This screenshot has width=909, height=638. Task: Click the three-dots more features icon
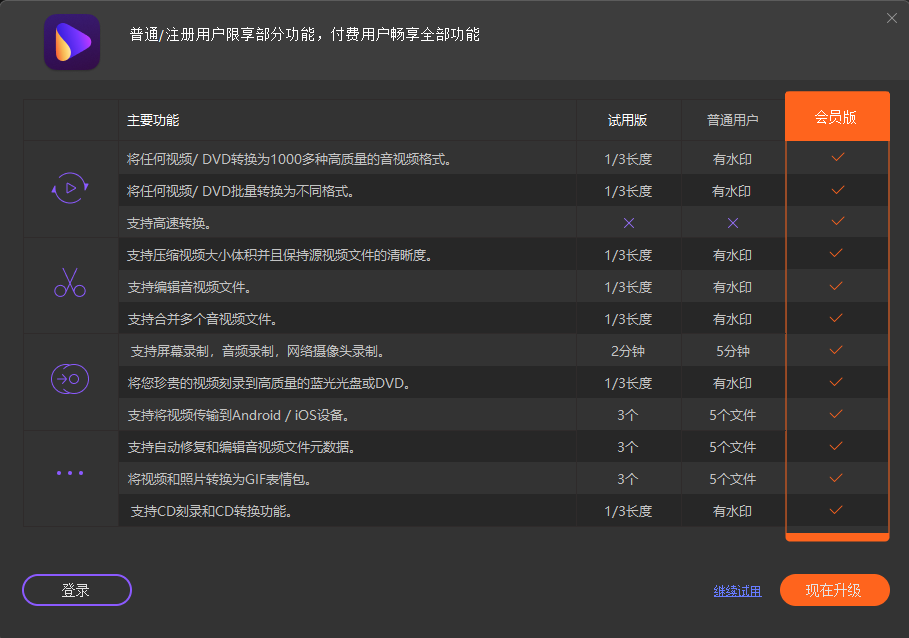tap(70, 472)
